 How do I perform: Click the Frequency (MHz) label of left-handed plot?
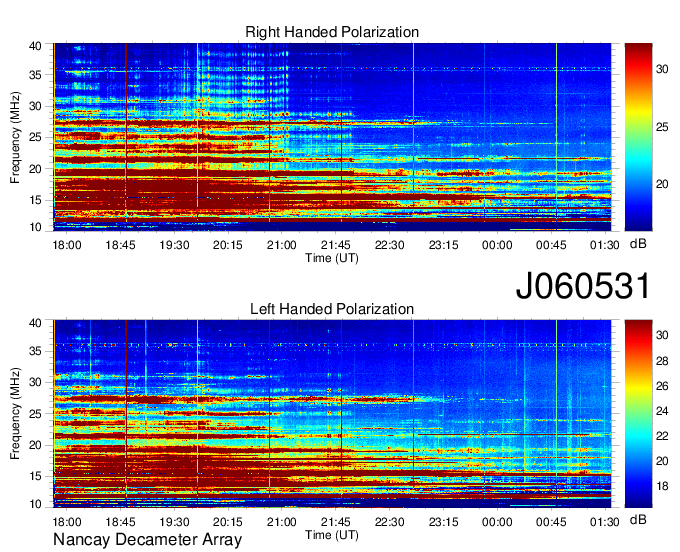pos(15,414)
